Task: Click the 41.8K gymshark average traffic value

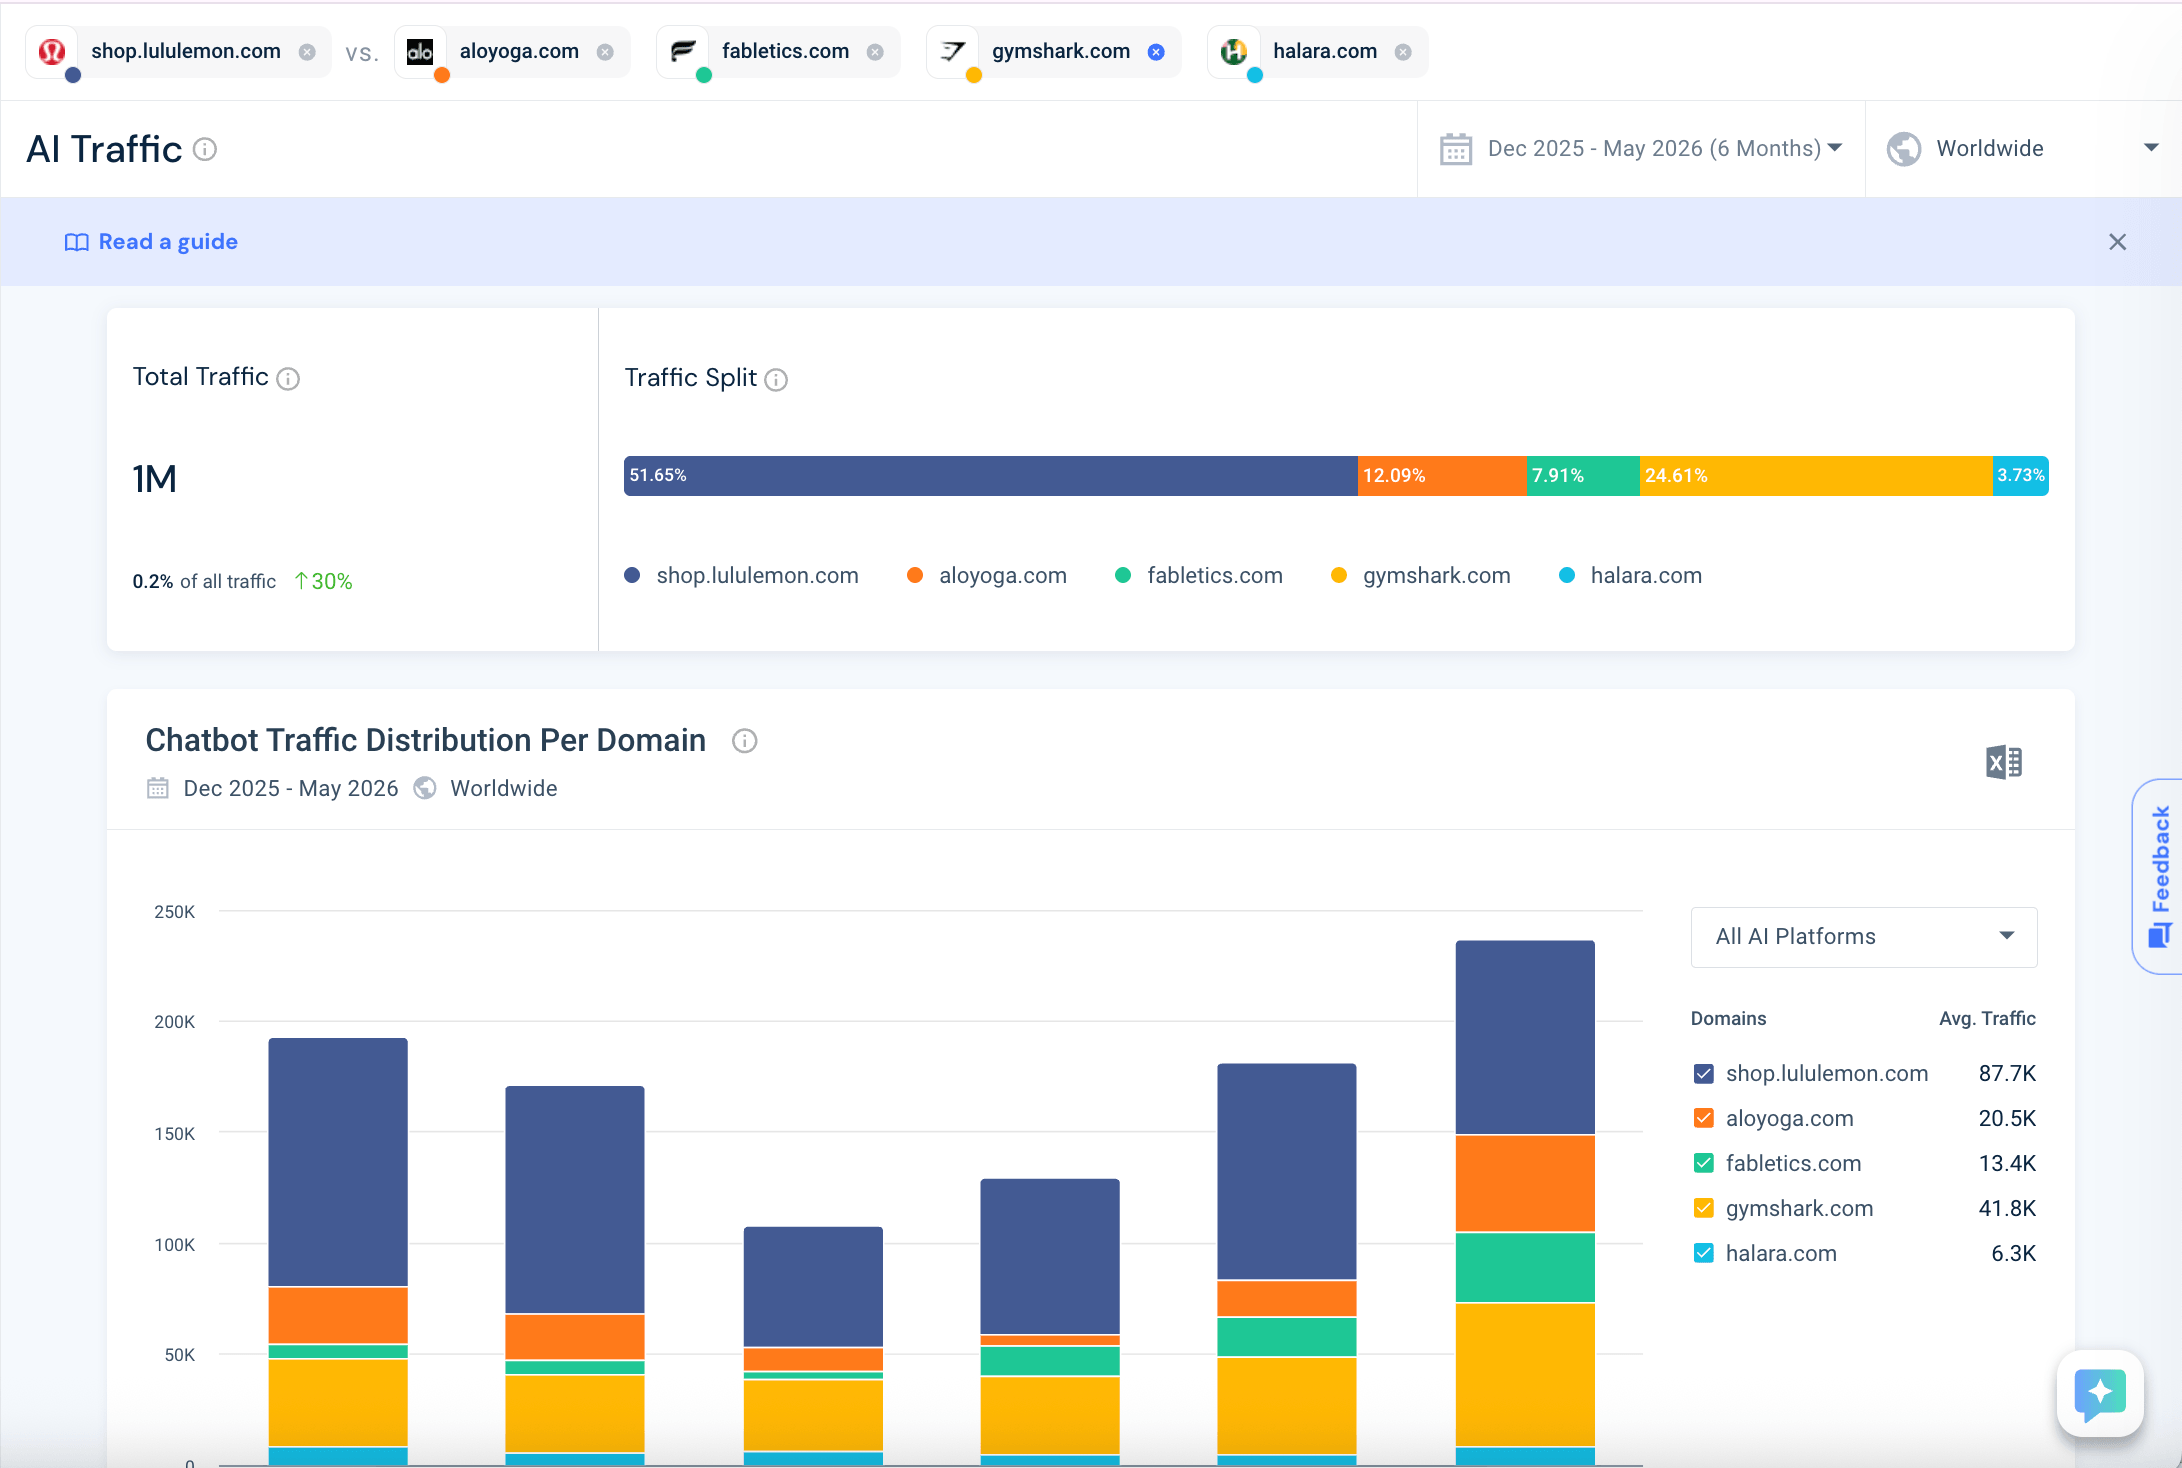Action: pos(2007,1209)
